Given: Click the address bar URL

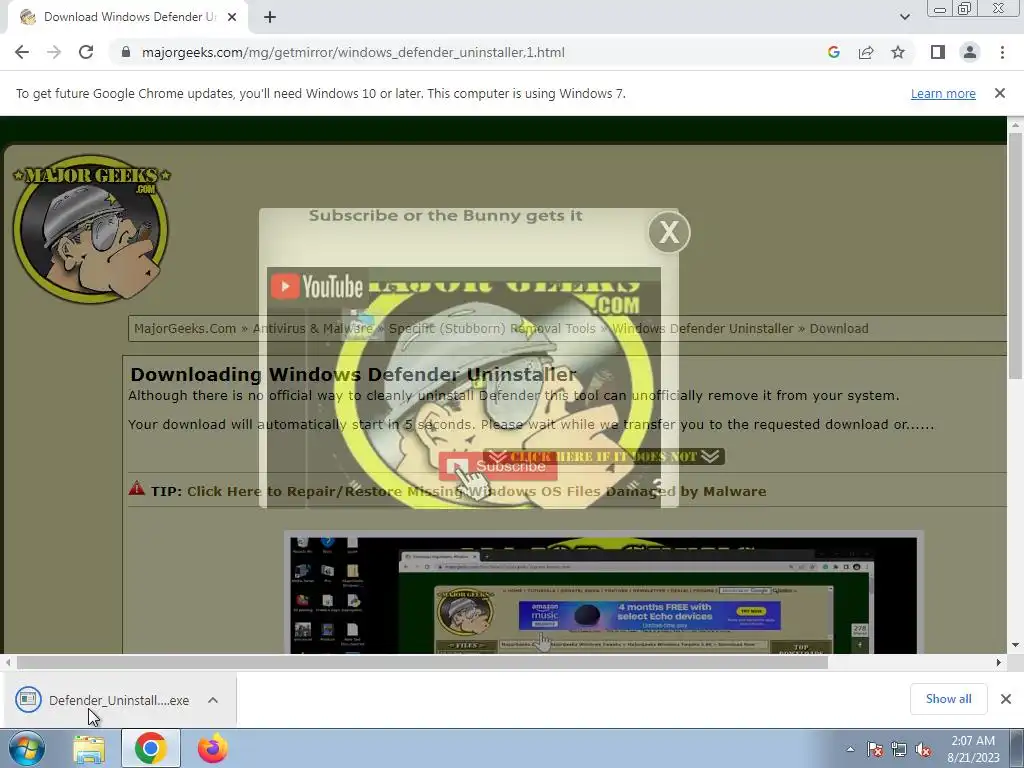Looking at the screenshot, I should click(x=353, y=52).
